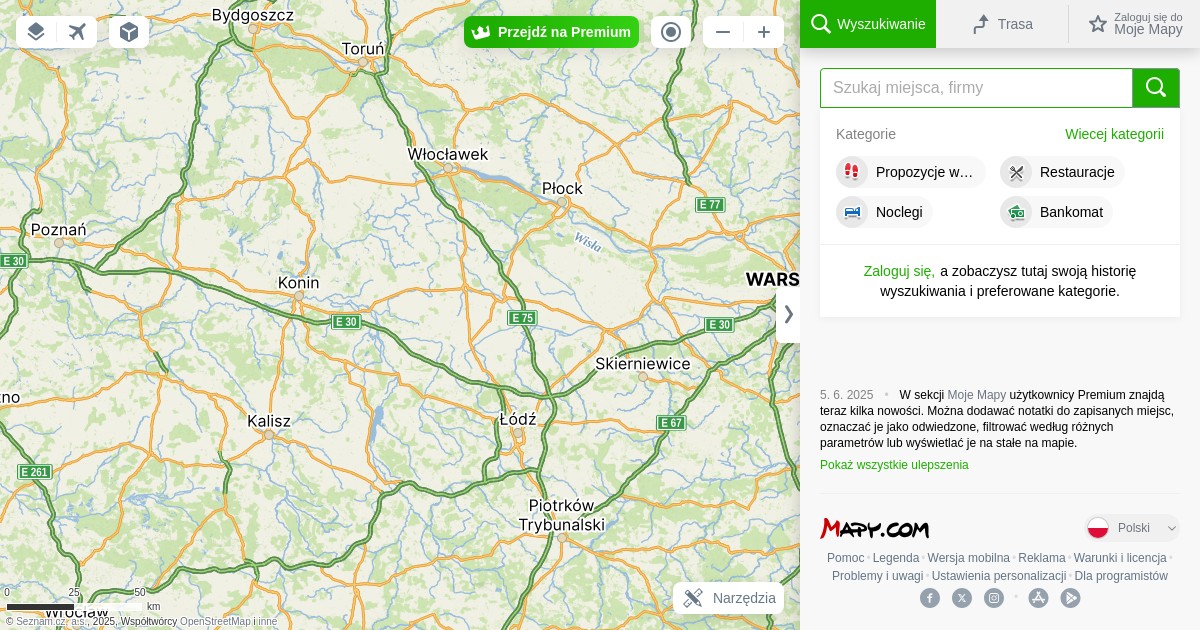Focus the Szukaj miejsca, firmy field

click(976, 88)
